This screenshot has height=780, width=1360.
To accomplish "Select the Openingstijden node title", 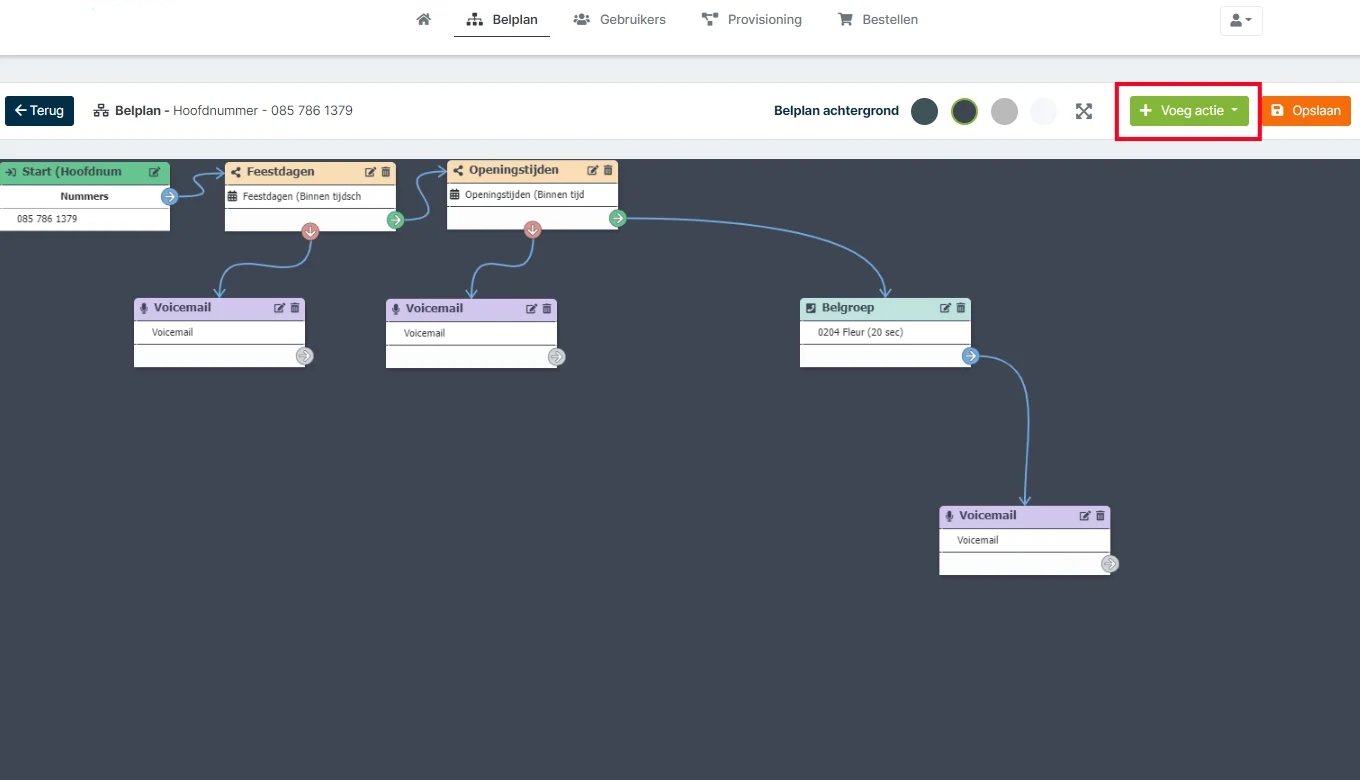I will 514,170.
